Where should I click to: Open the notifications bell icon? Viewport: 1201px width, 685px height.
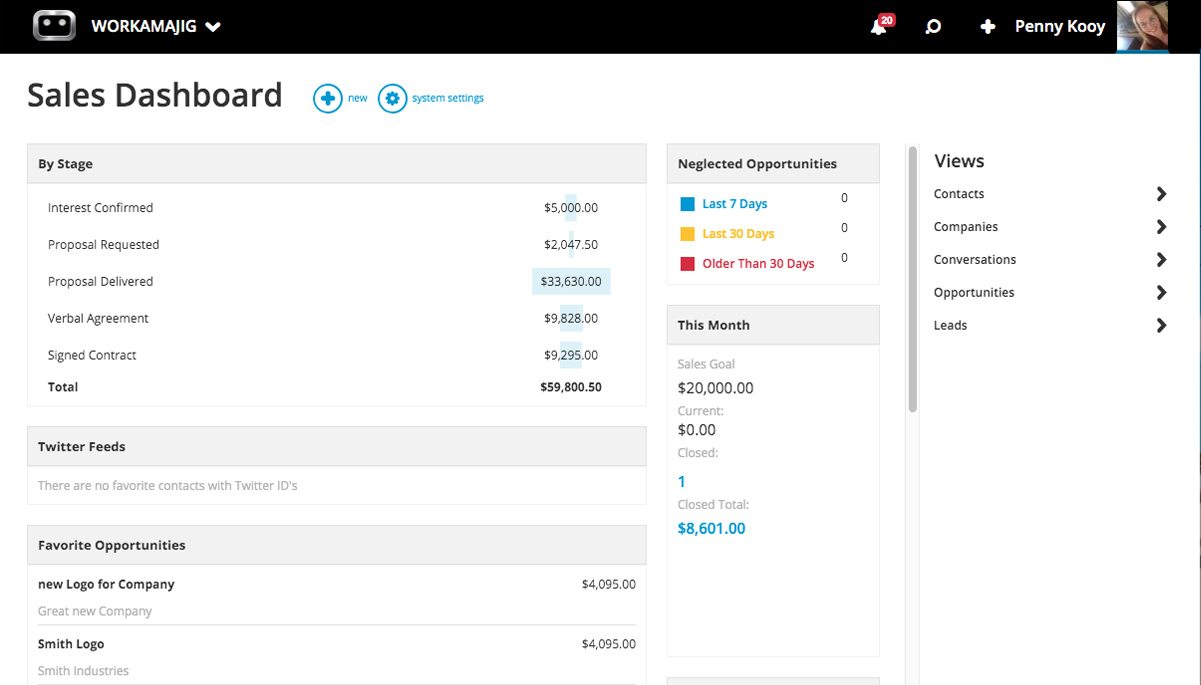(878, 26)
